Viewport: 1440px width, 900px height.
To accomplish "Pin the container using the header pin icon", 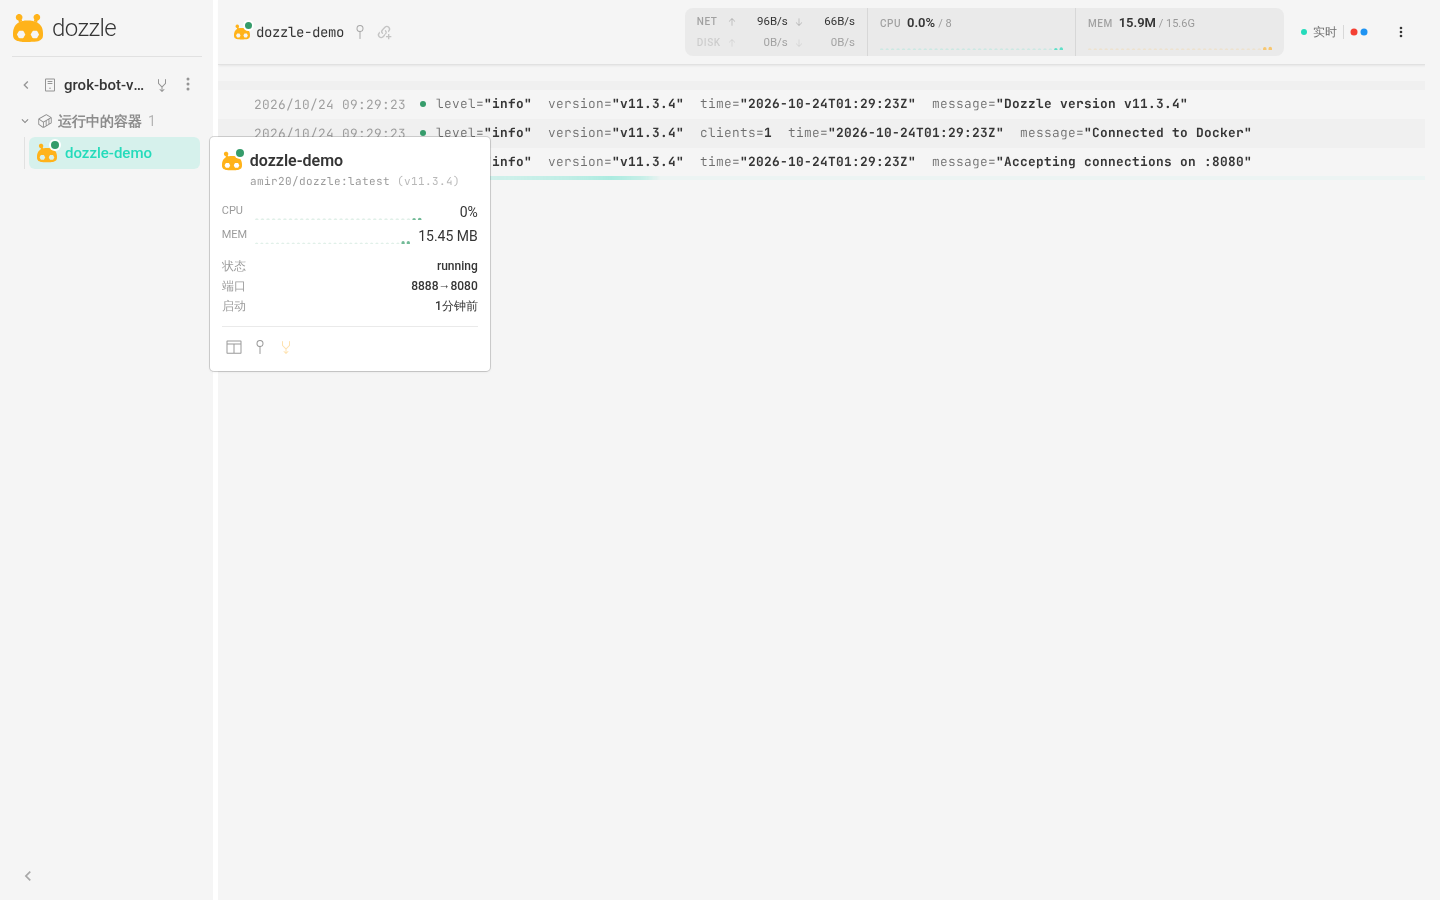I will click(x=360, y=32).
